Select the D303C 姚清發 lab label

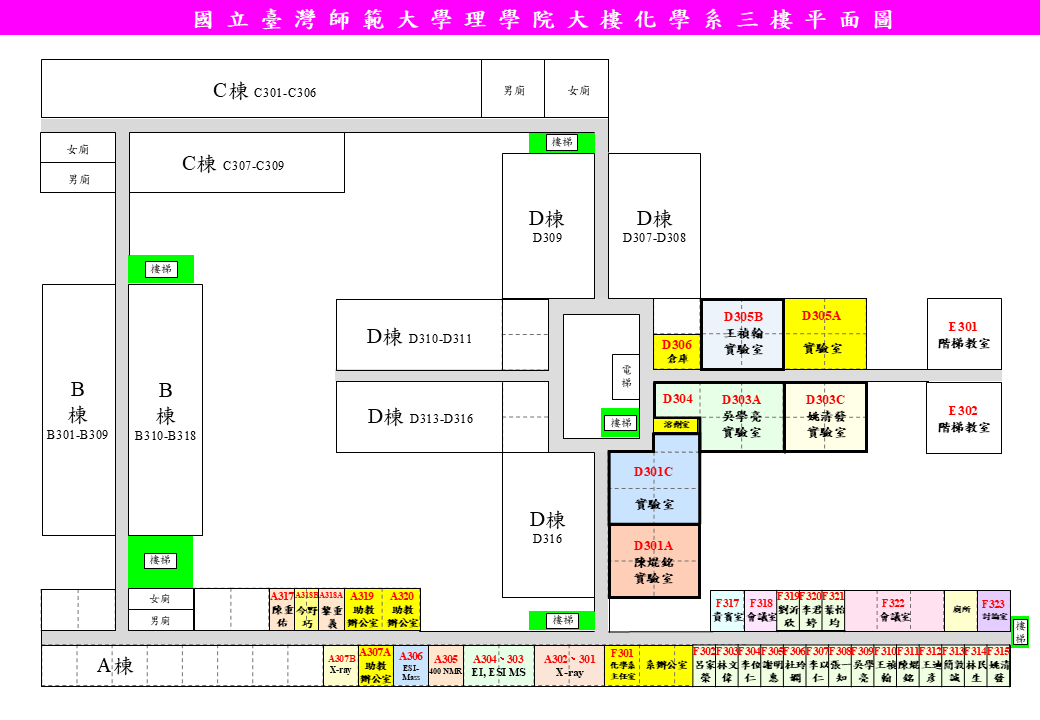[826, 416]
